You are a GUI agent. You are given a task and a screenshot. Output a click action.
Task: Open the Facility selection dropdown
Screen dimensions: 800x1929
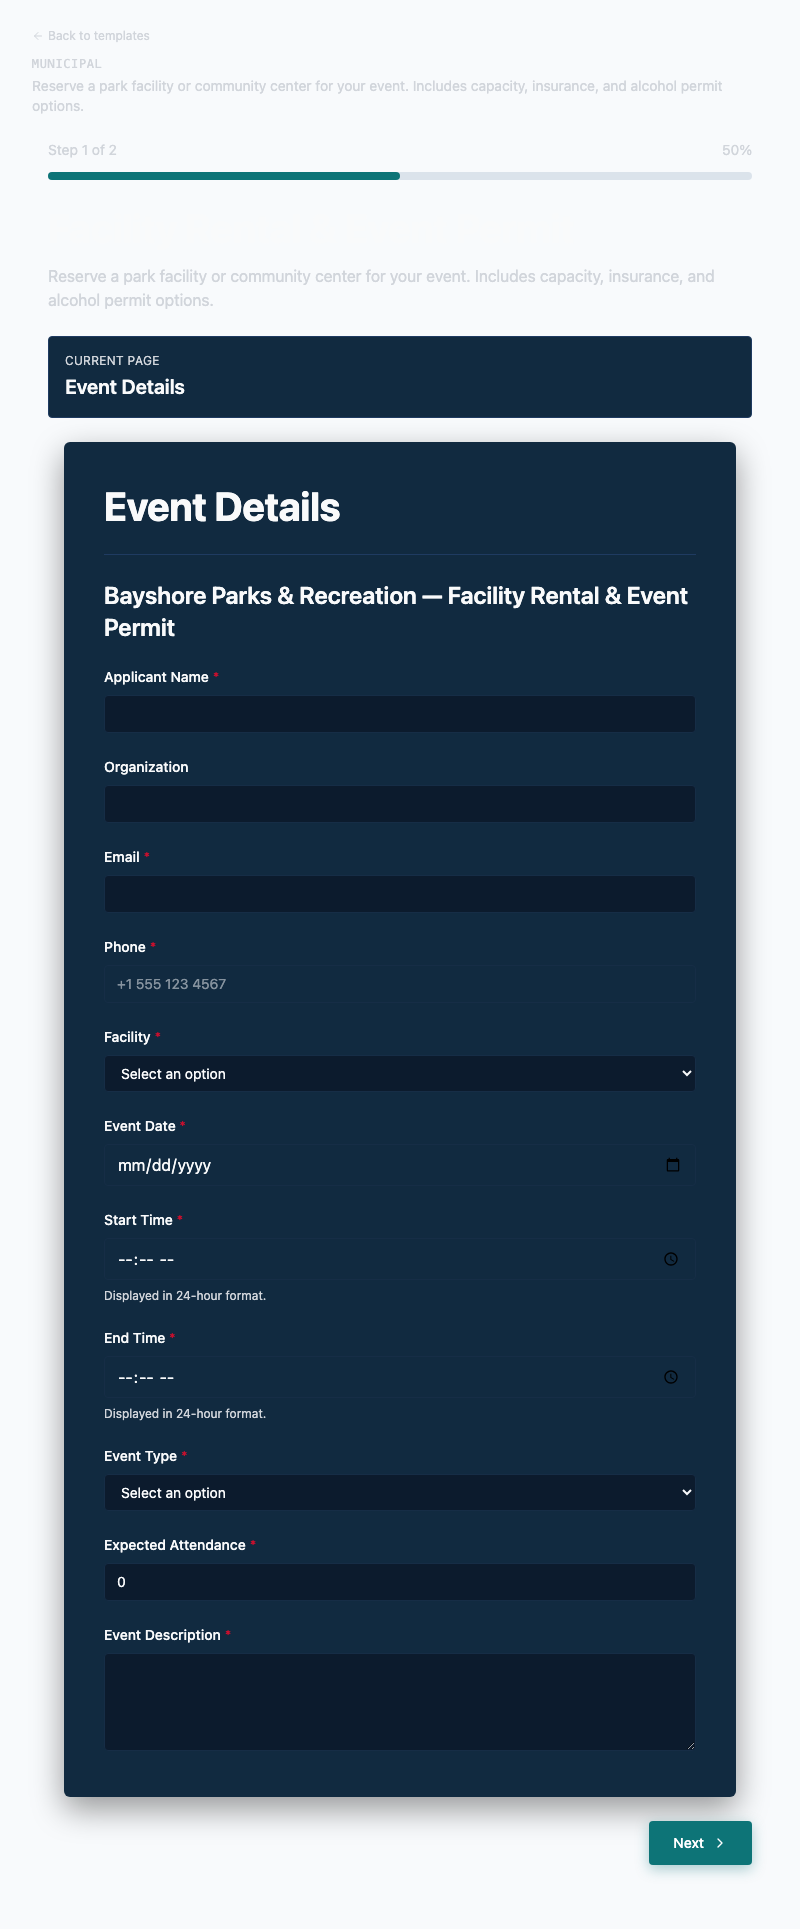[399, 1073]
